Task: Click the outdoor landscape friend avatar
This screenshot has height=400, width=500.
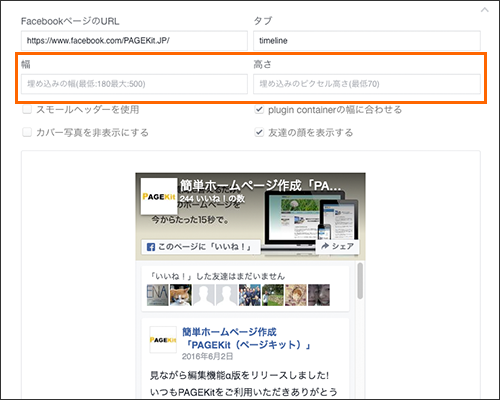Action: (x=273, y=295)
